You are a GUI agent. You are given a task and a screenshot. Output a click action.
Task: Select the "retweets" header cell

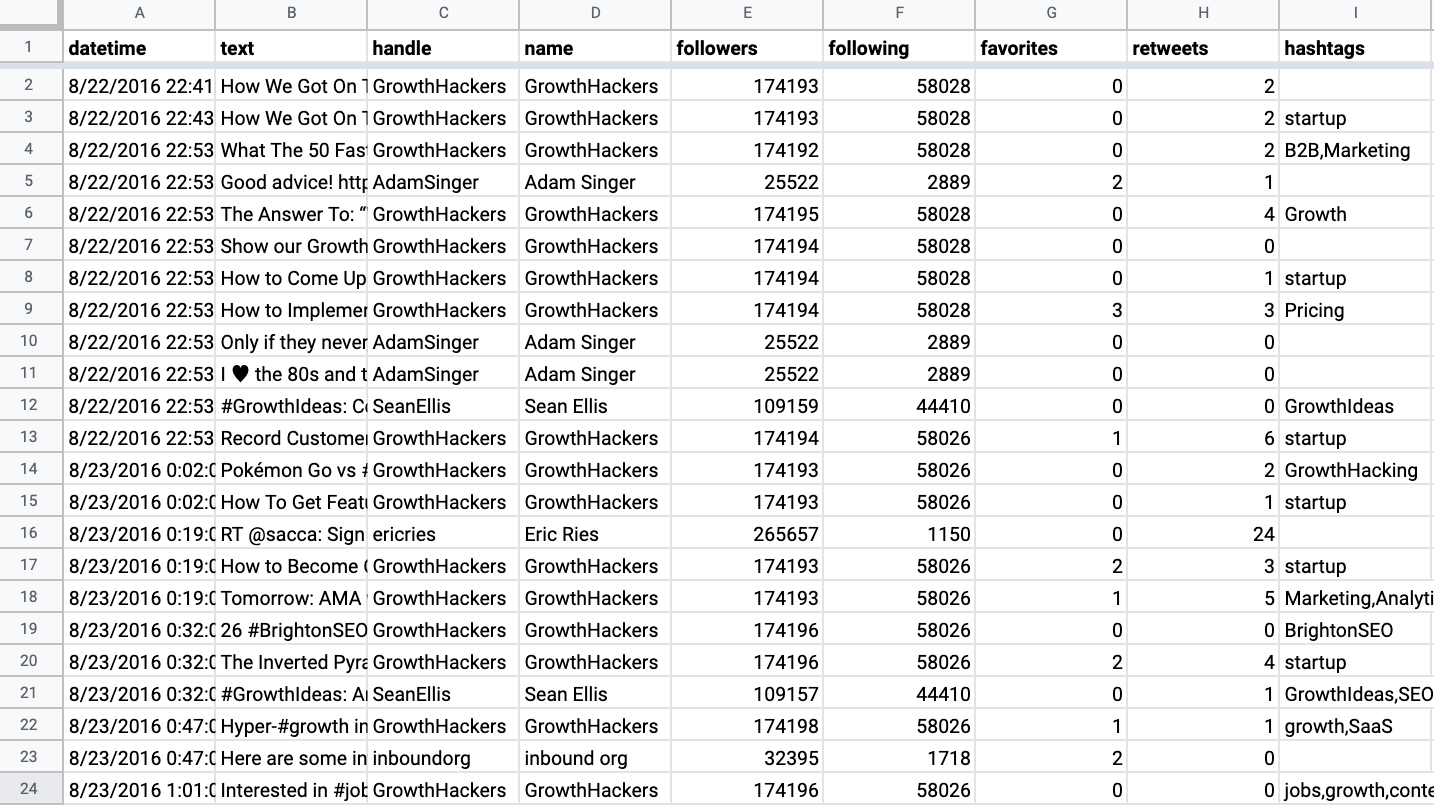tap(1203, 48)
